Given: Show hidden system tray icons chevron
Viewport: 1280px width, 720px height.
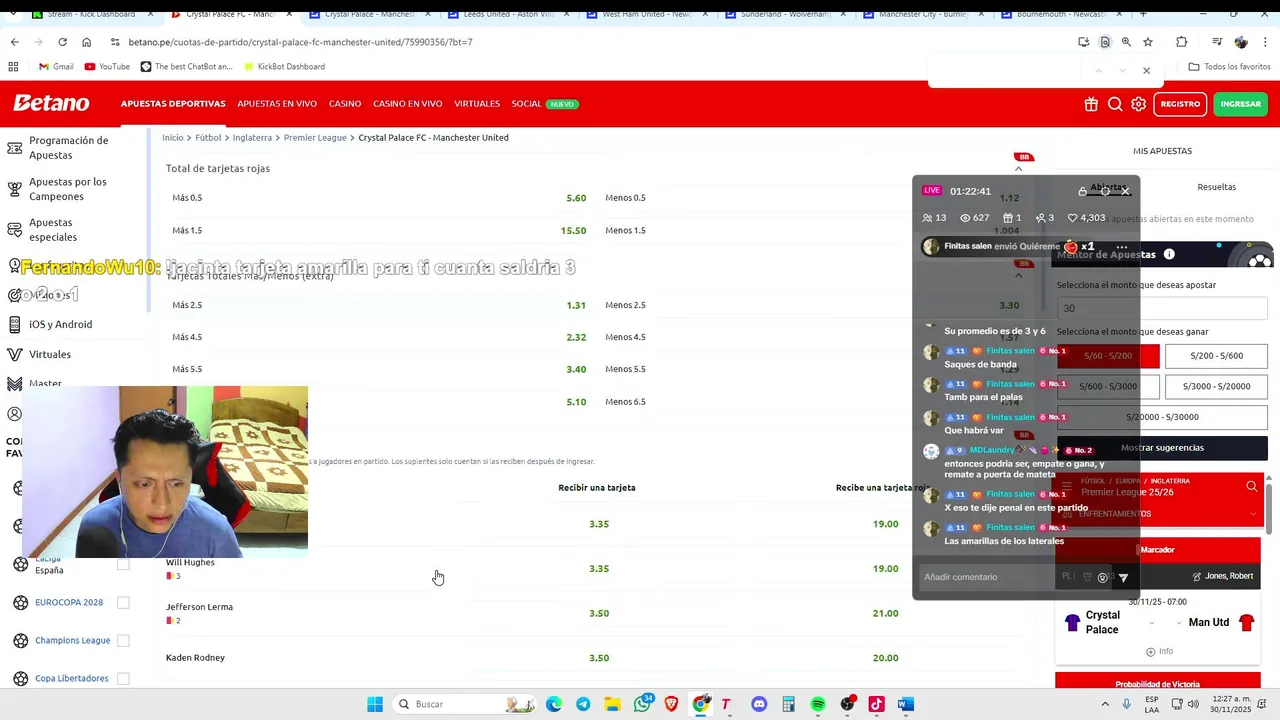Looking at the screenshot, I should coord(1105,704).
